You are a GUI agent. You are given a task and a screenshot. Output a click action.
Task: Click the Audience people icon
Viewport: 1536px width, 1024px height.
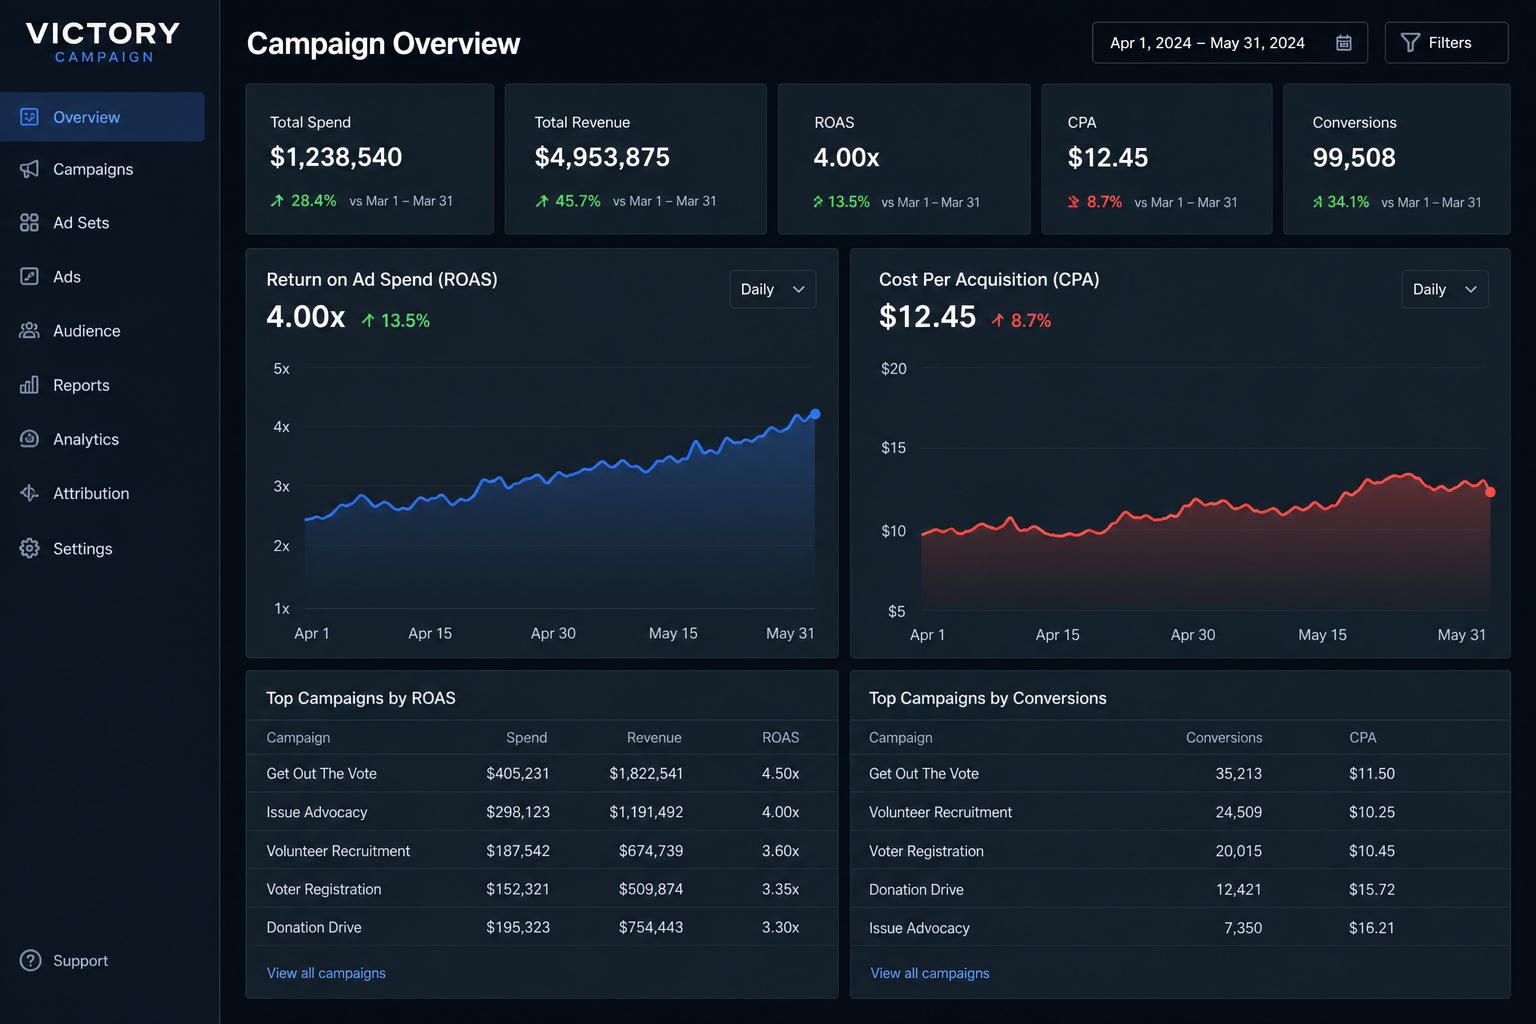click(x=29, y=330)
